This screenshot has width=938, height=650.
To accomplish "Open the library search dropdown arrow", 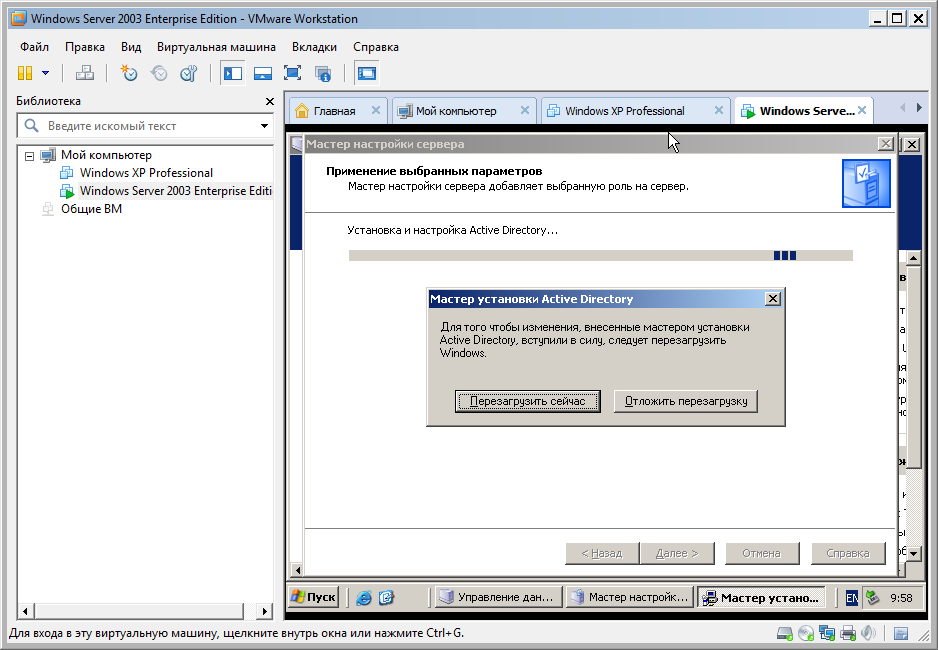I will [x=264, y=126].
